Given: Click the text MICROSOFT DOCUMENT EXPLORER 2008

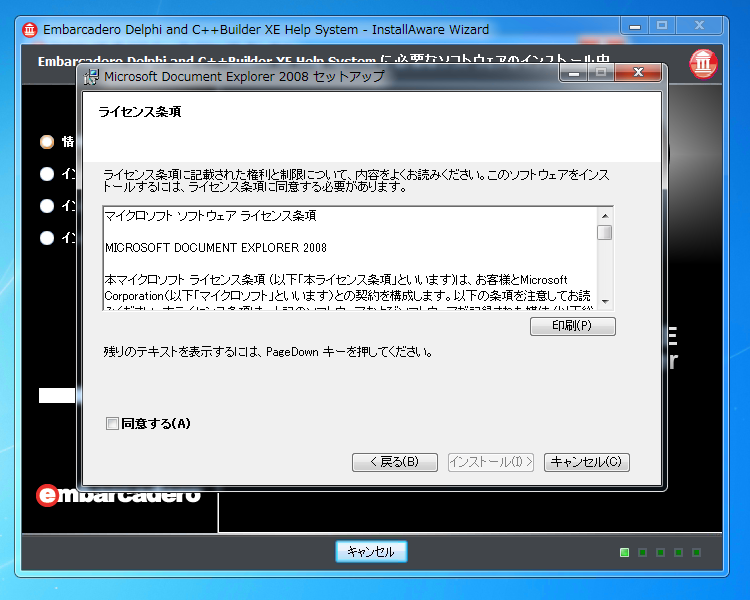Looking at the screenshot, I should [x=216, y=248].
